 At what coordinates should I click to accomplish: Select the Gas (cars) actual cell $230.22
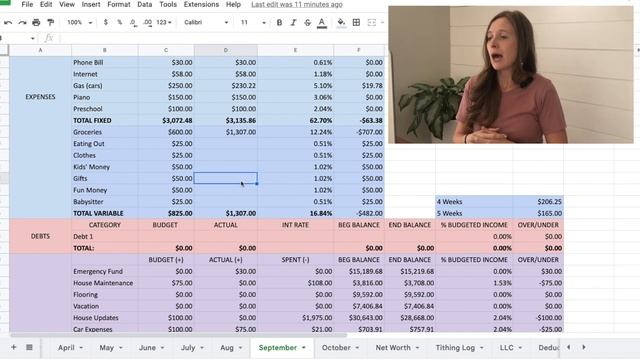coord(226,86)
